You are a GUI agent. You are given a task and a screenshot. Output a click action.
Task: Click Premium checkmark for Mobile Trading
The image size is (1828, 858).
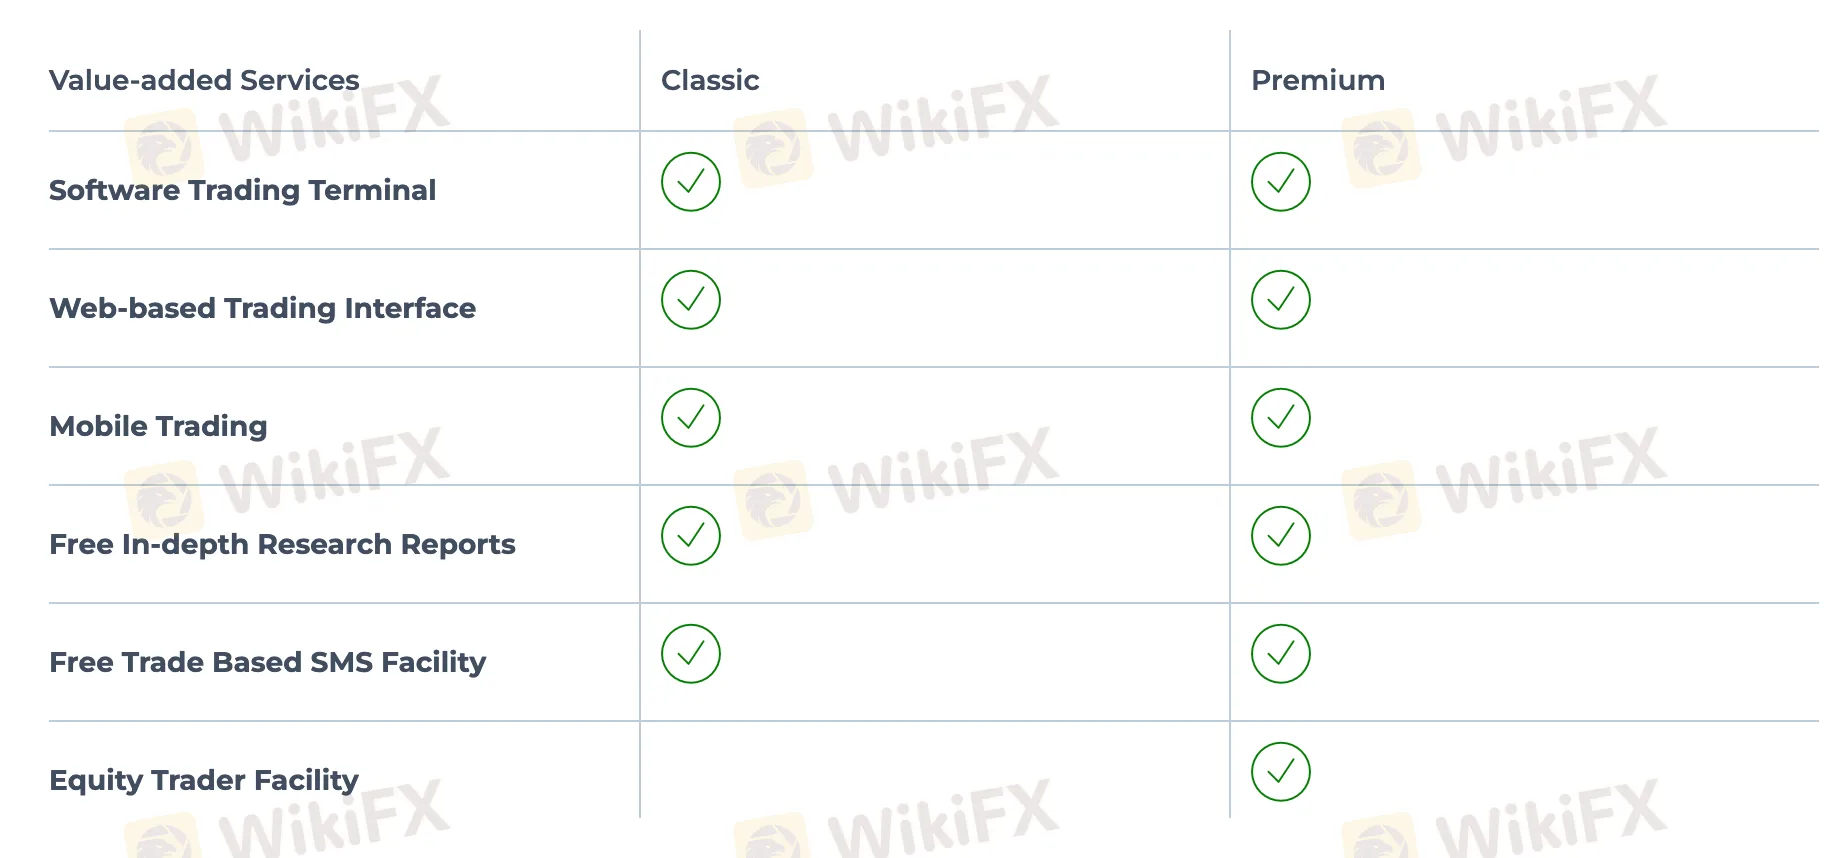[1281, 418]
